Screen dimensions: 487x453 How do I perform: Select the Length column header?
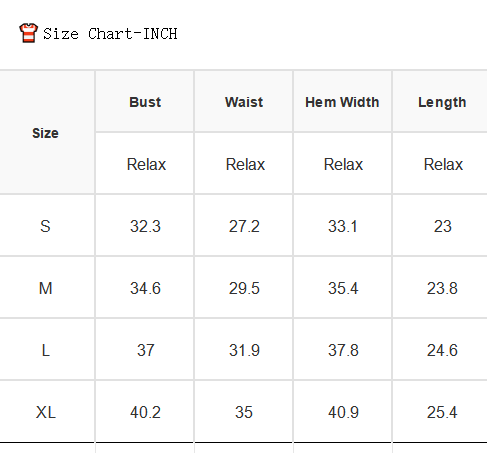click(x=442, y=102)
